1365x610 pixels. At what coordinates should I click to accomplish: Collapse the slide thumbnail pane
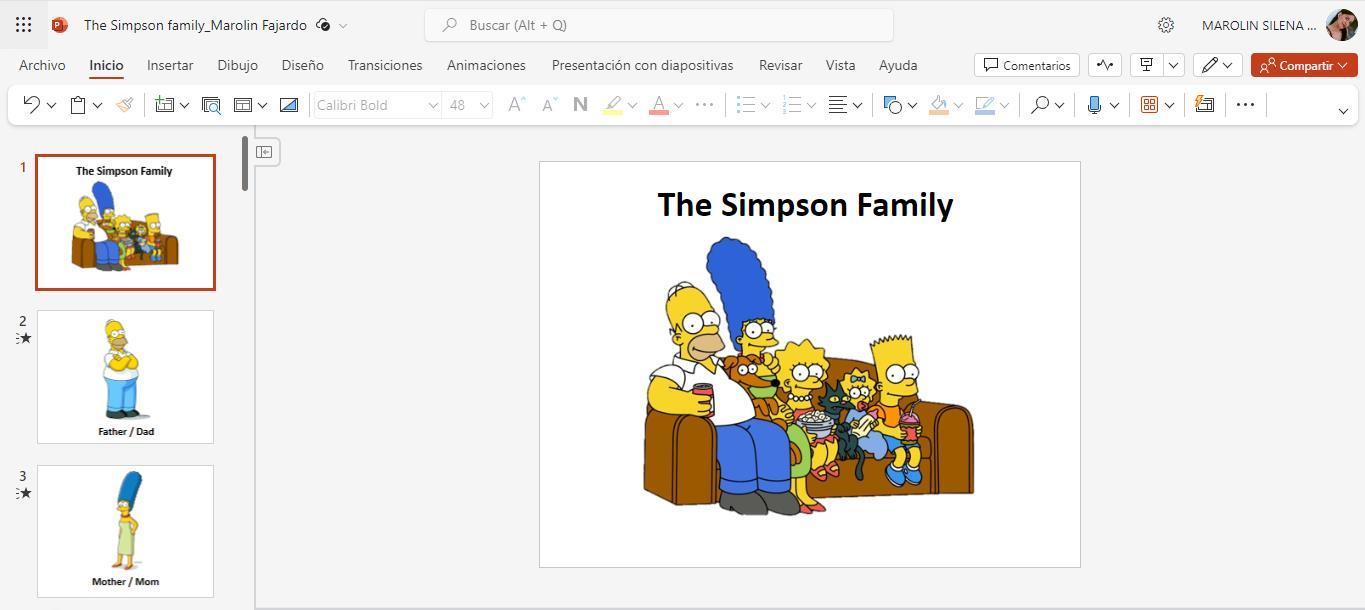click(264, 152)
